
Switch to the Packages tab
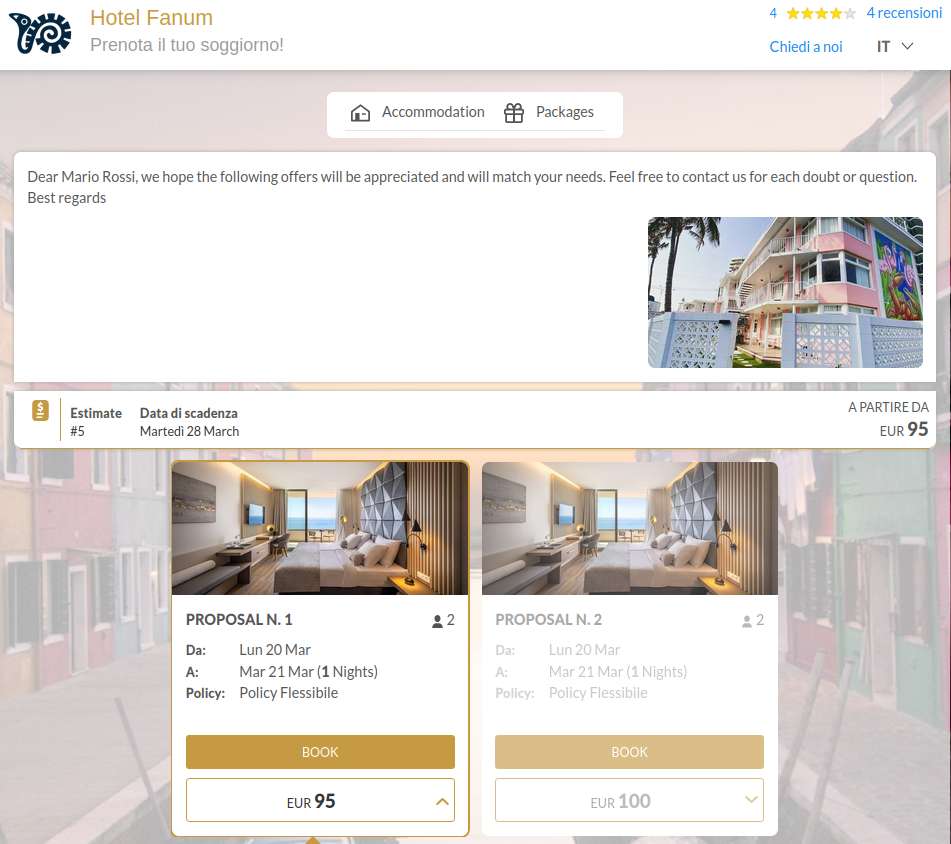pyautogui.click(x=549, y=113)
